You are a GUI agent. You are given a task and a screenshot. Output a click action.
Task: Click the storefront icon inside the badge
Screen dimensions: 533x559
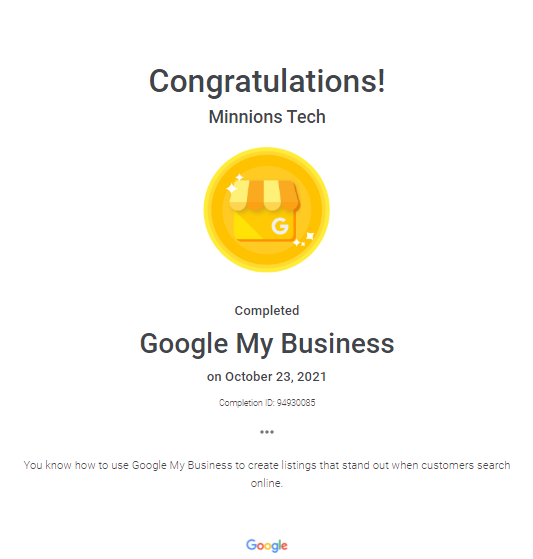pyautogui.click(x=264, y=211)
